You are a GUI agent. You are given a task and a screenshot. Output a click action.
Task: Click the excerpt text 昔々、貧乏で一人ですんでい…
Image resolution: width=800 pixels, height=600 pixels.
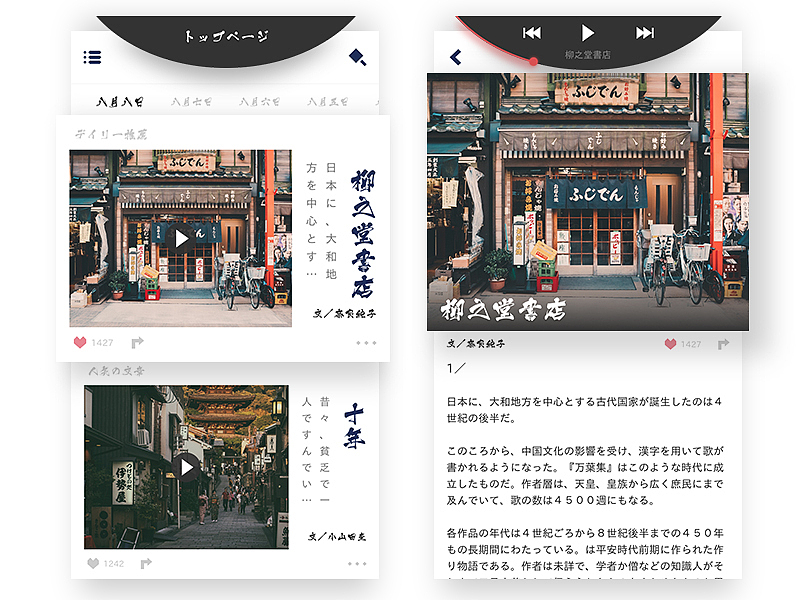(x=315, y=451)
